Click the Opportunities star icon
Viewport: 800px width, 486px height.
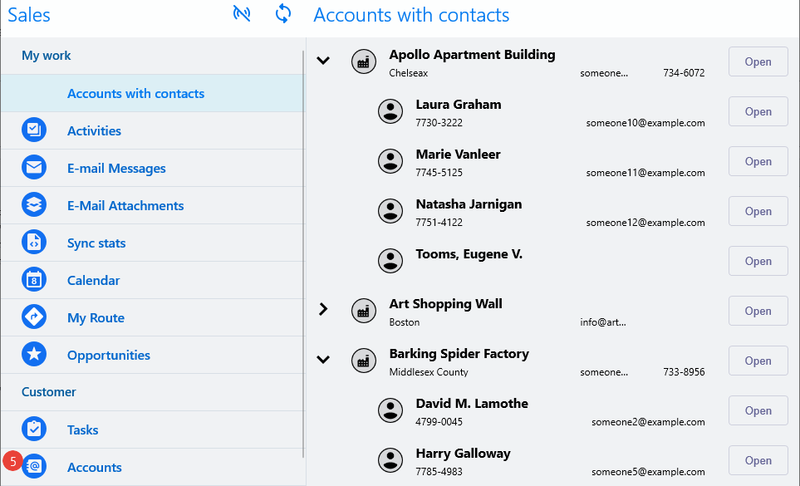pos(34,355)
